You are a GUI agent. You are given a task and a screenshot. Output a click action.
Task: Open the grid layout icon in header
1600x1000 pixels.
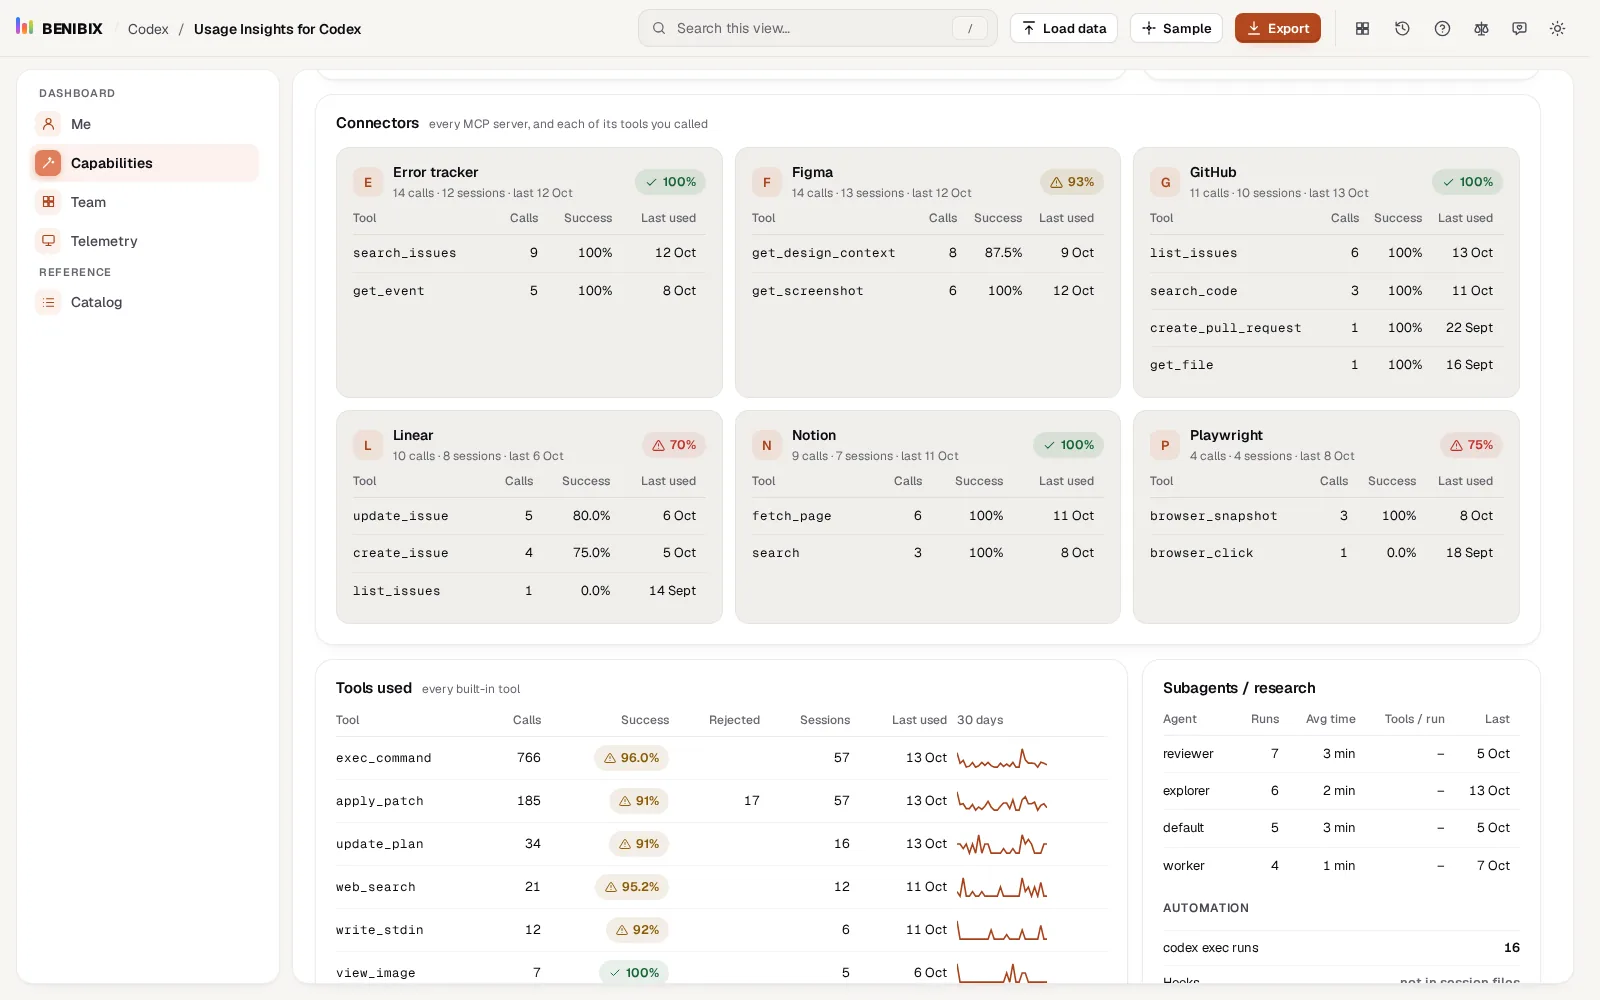pos(1362,29)
